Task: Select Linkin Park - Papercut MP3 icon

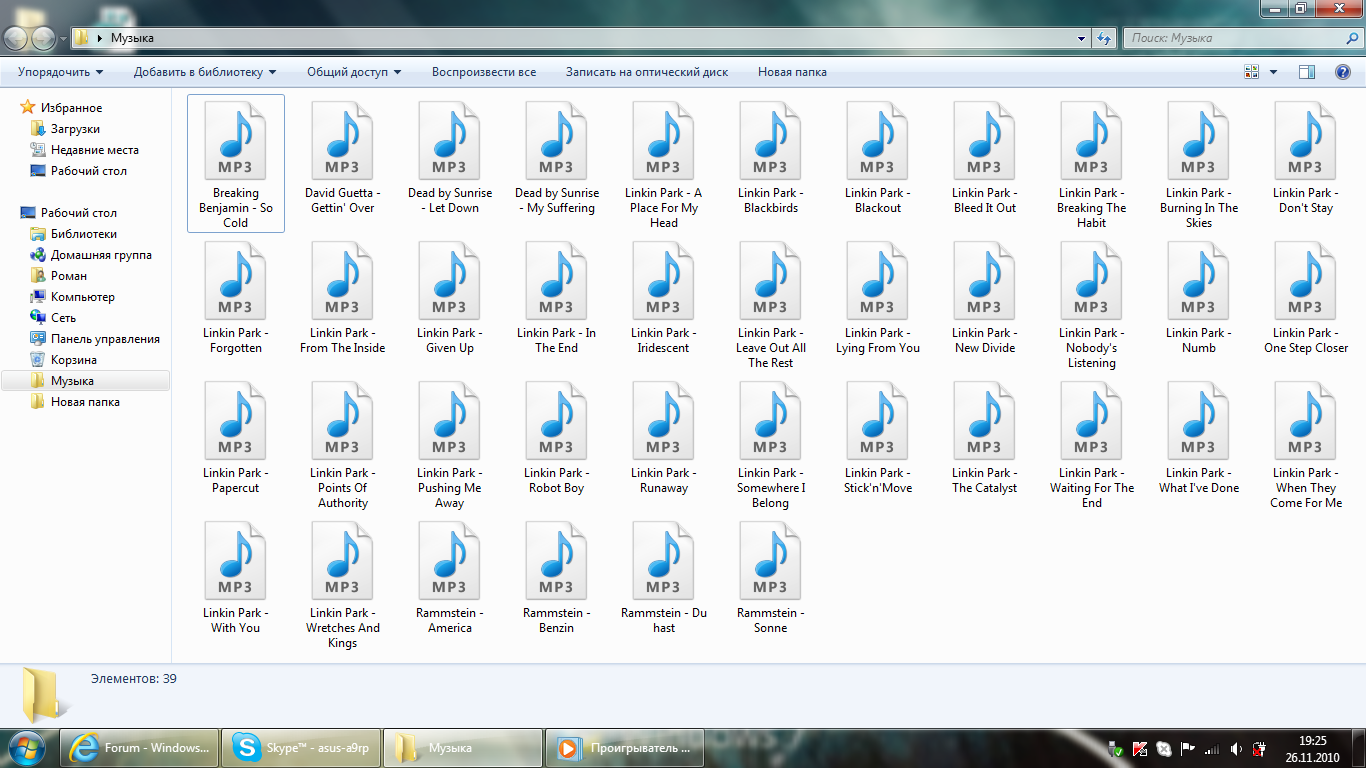Action: tap(235, 421)
